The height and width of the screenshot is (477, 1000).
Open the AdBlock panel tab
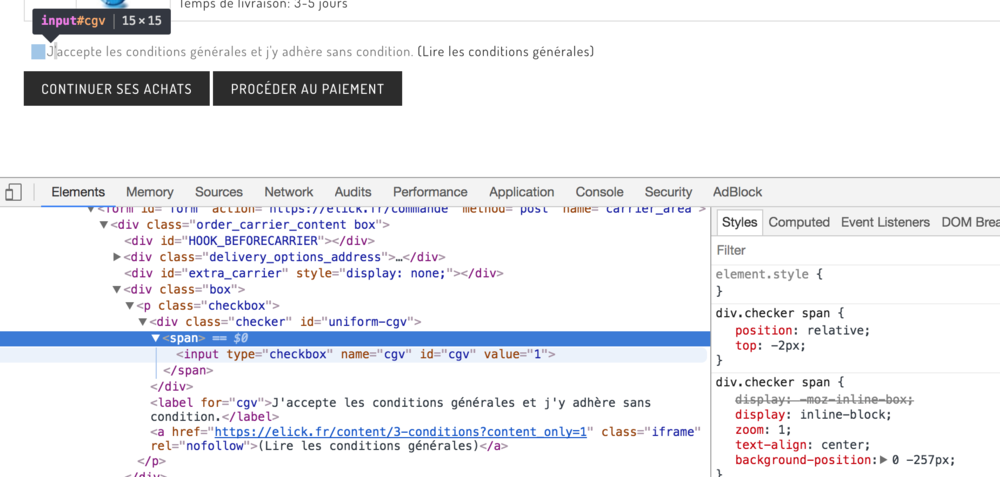(x=737, y=192)
